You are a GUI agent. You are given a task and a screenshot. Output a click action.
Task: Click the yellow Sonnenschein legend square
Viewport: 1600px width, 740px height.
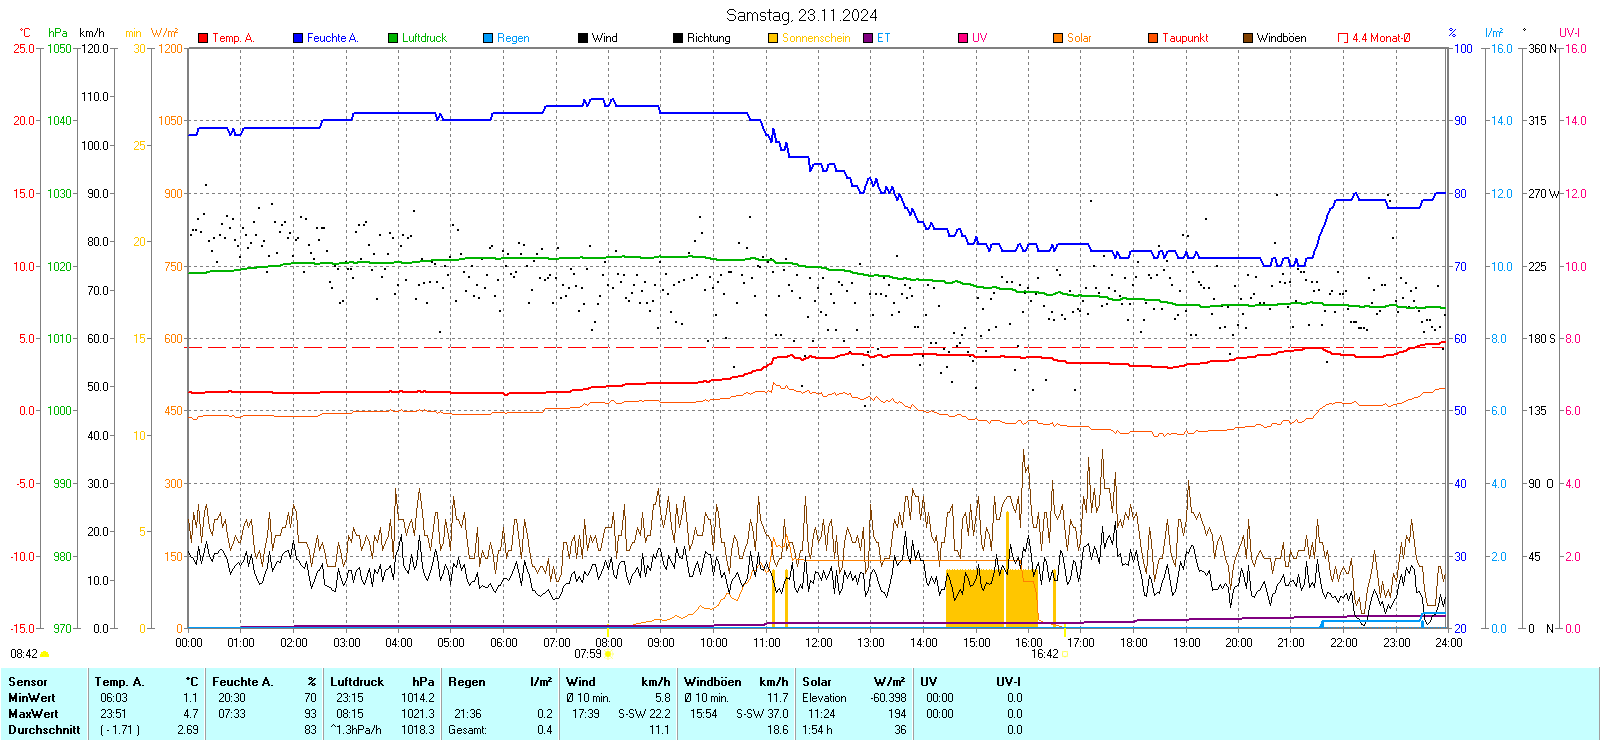[773, 38]
